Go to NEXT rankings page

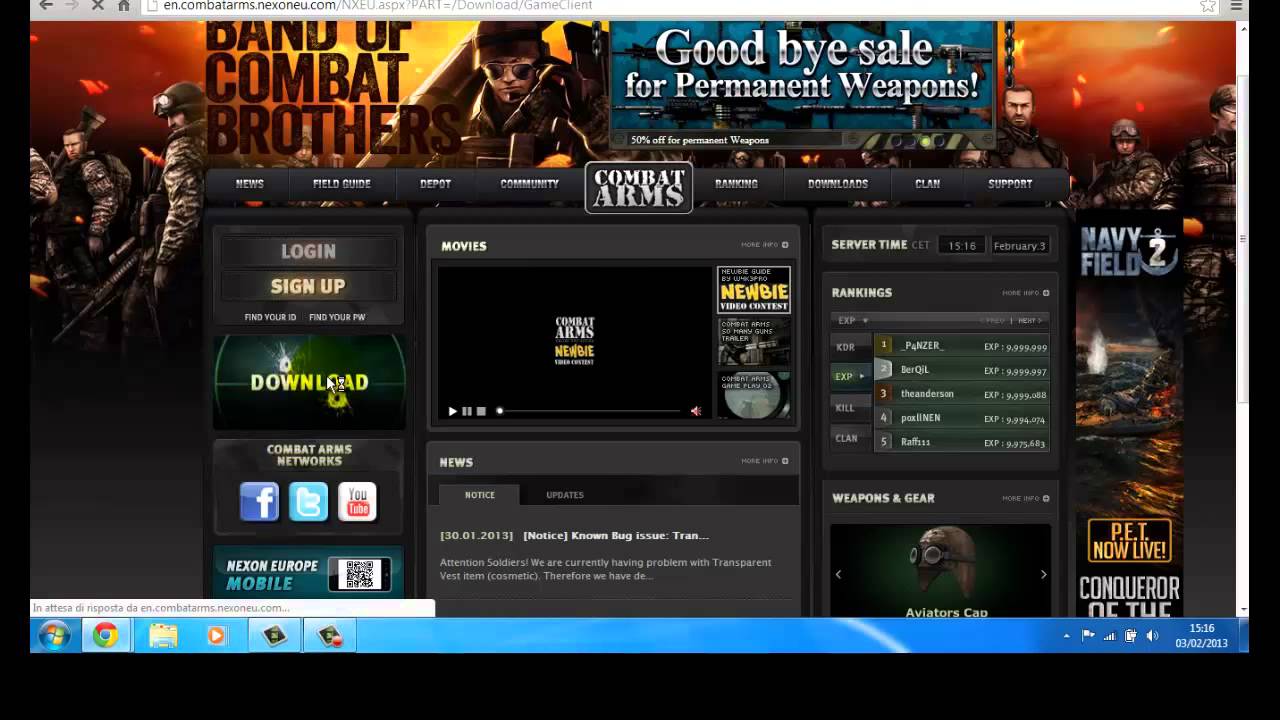pyautogui.click(x=1030, y=321)
